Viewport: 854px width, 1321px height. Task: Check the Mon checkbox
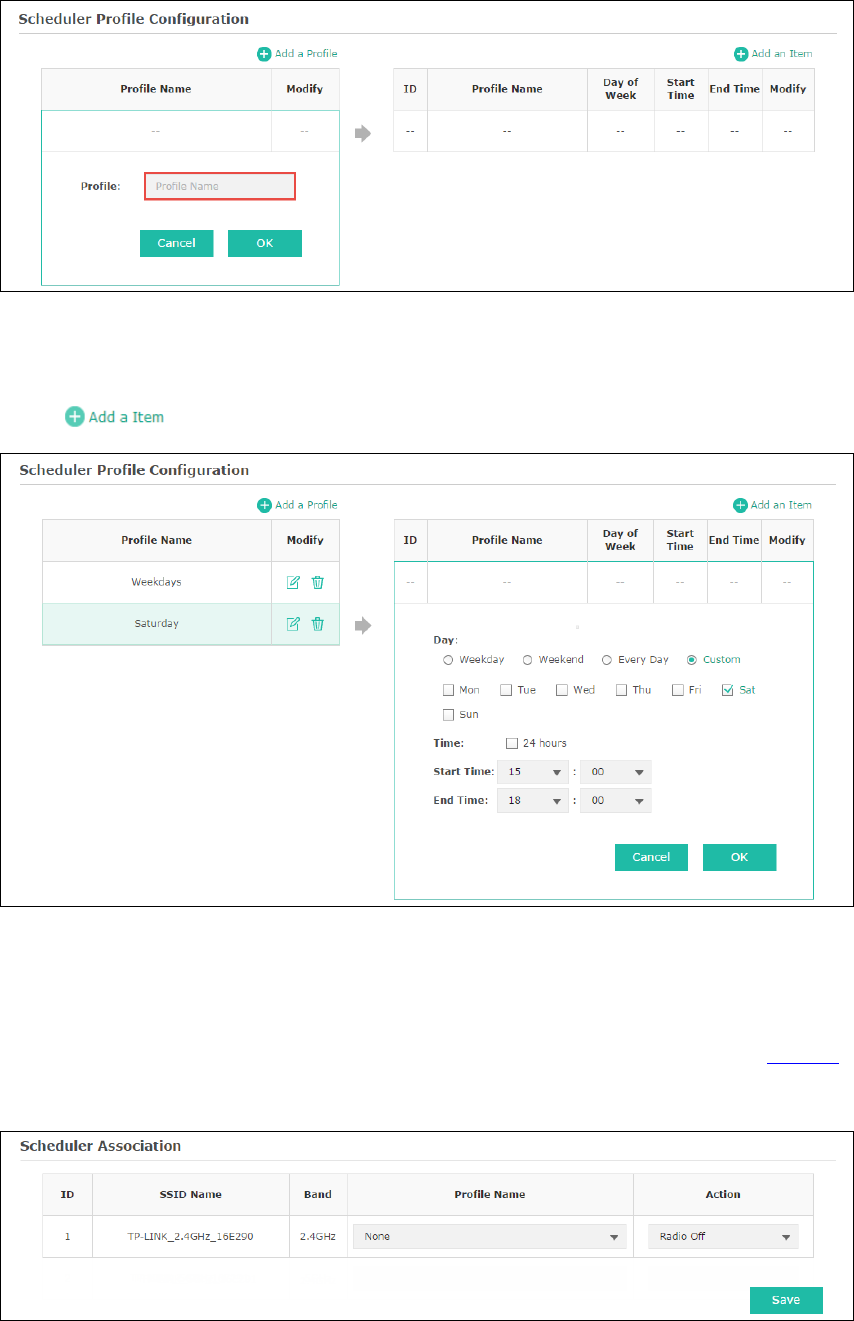tap(449, 690)
